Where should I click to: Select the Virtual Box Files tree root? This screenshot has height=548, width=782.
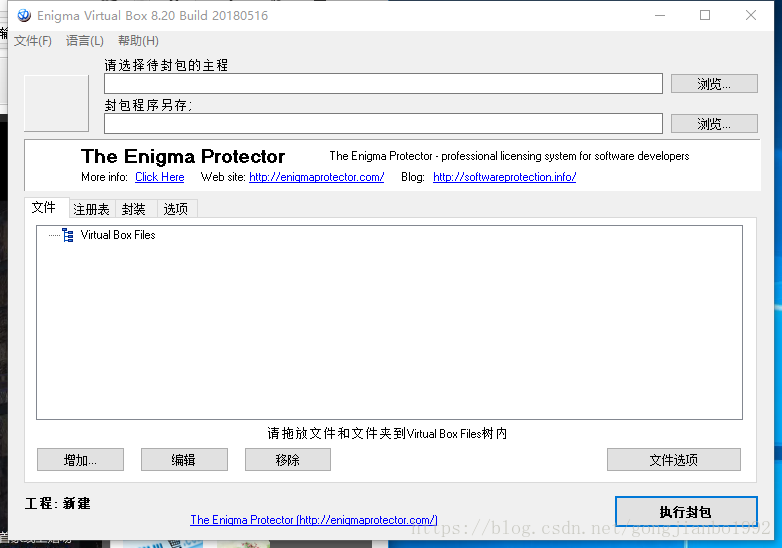click(x=118, y=235)
